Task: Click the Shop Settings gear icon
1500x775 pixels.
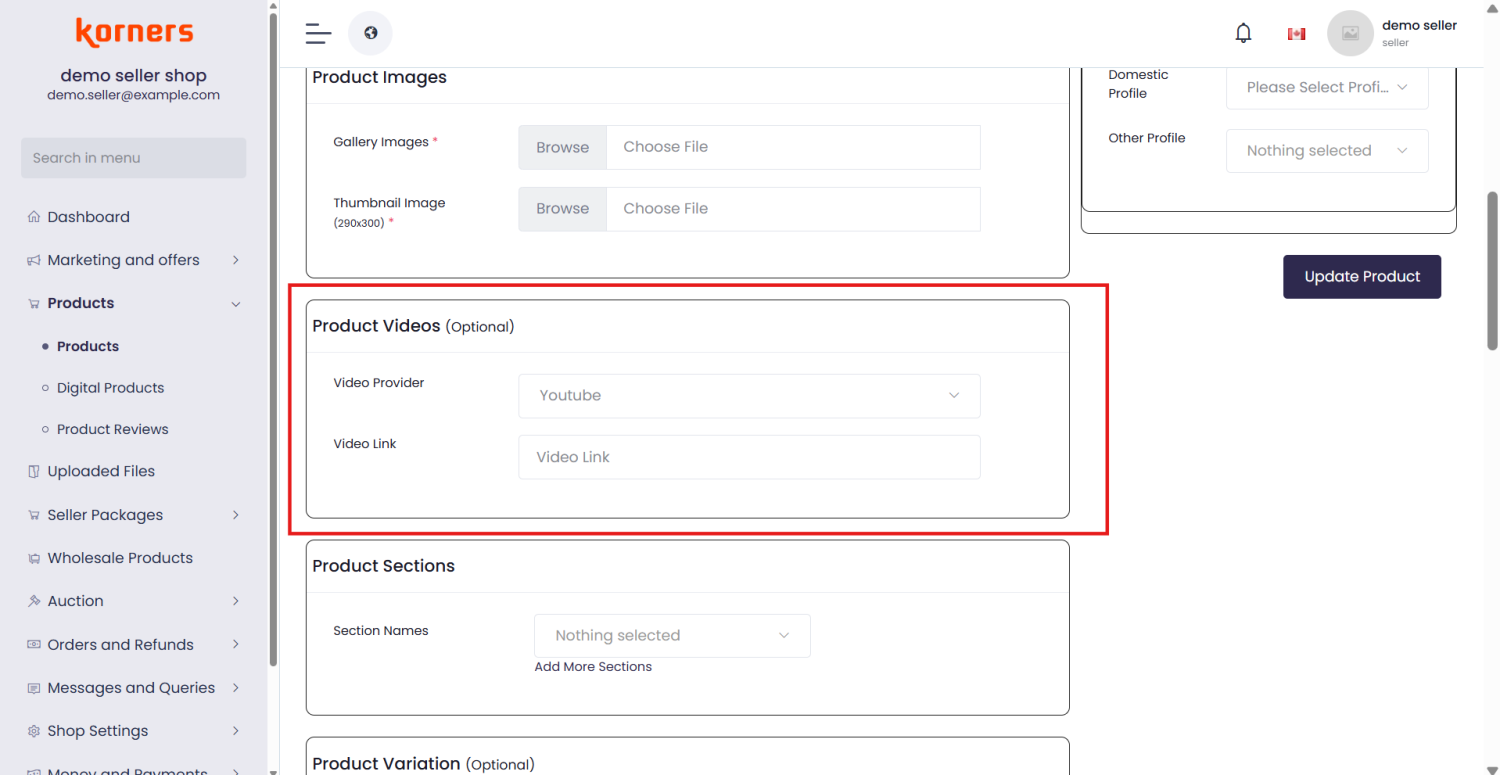Action: [34, 731]
